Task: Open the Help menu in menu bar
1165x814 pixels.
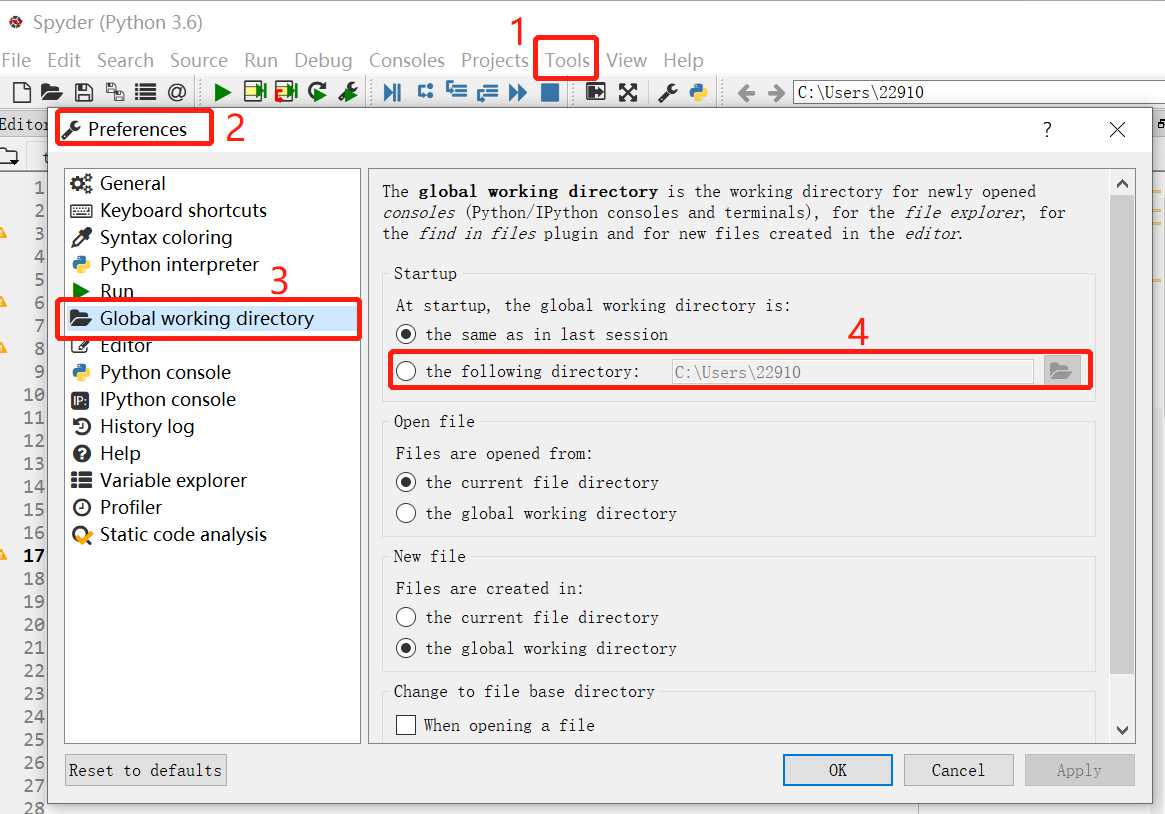Action: (683, 60)
